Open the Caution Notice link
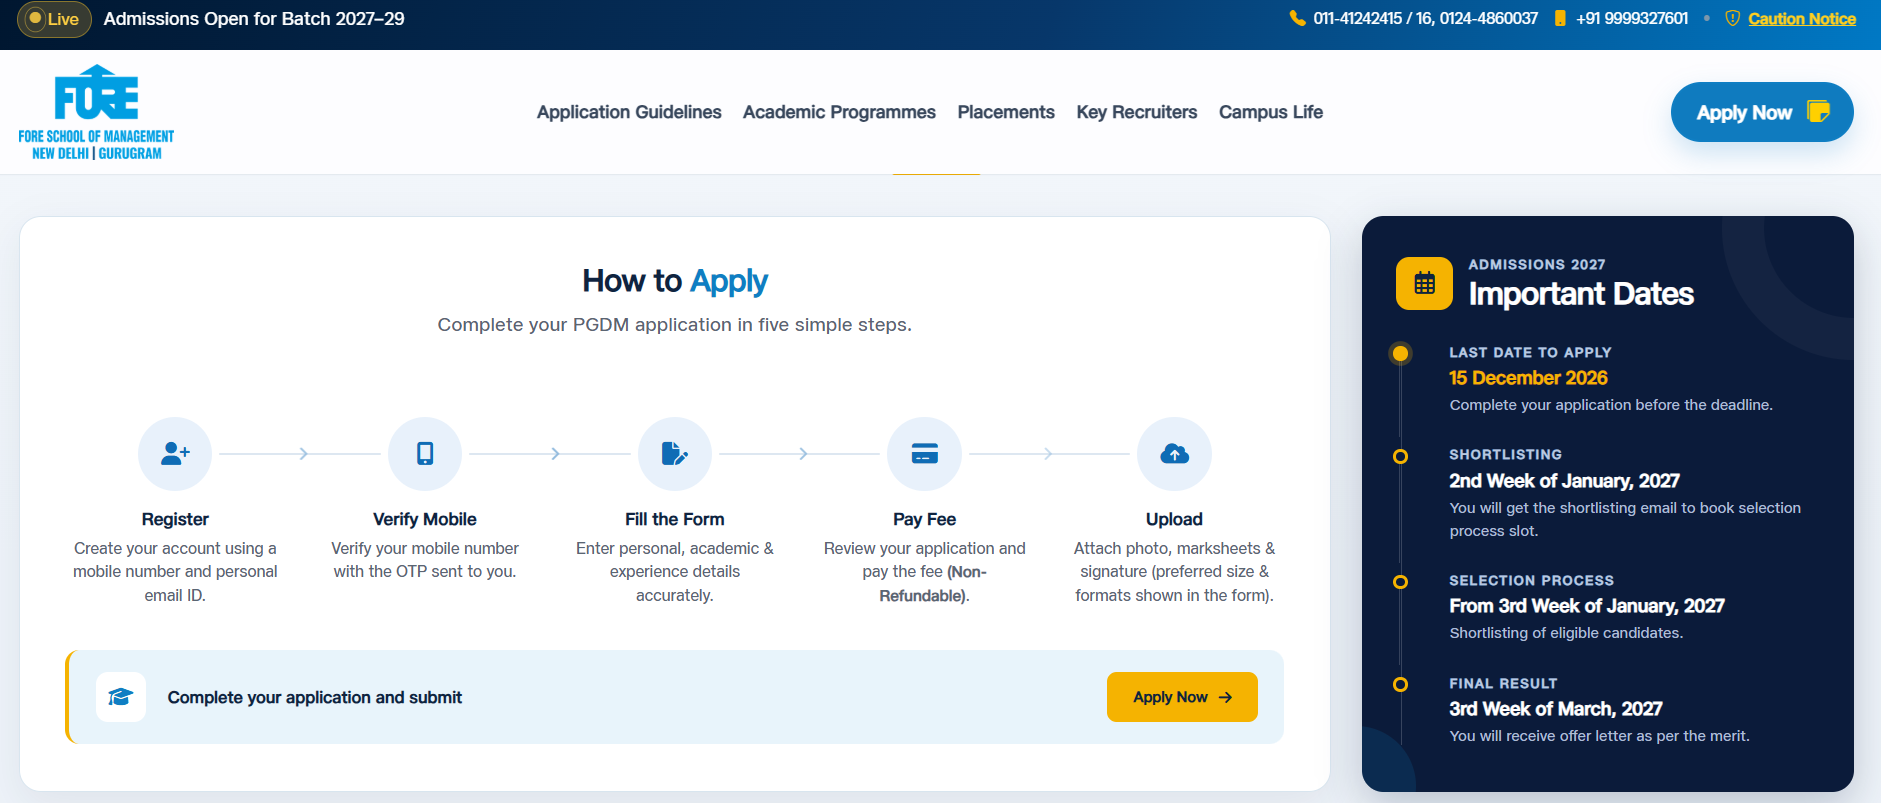1881x803 pixels. pyautogui.click(x=1802, y=19)
